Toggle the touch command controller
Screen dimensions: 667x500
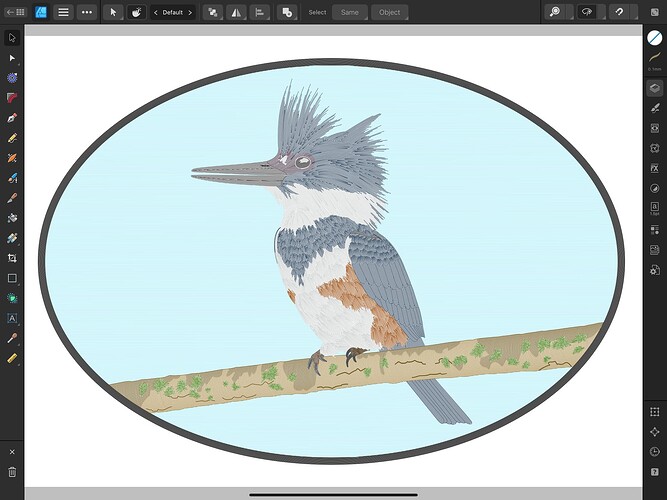pos(136,12)
